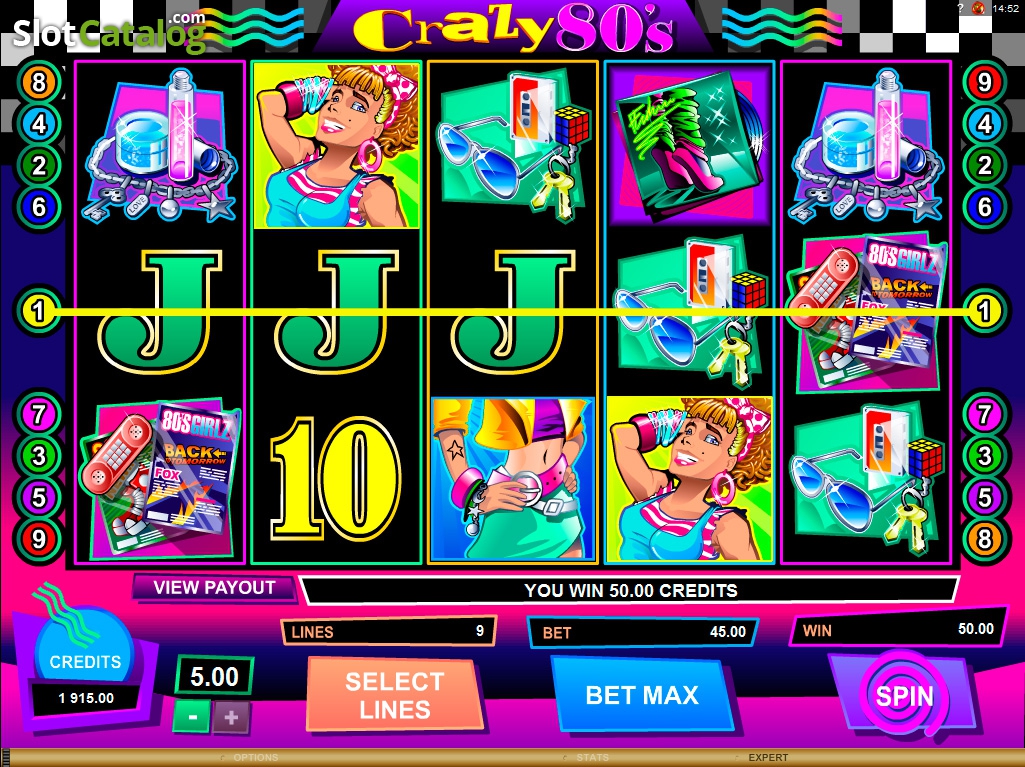Click the purple payline 5 marker on right
Viewport: 1025px width, 767px height.
(x=984, y=498)
